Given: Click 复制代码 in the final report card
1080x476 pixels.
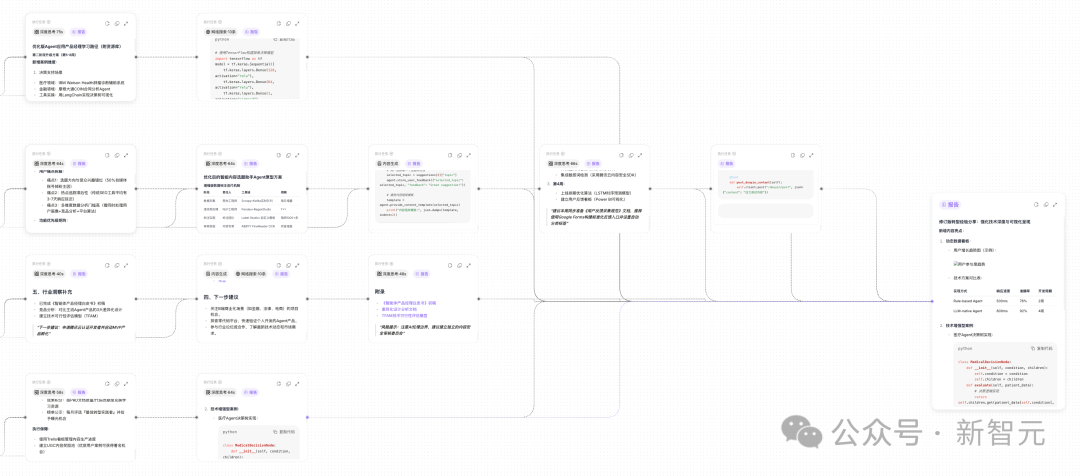Looking at the screenshot, I should [1041, 349].
